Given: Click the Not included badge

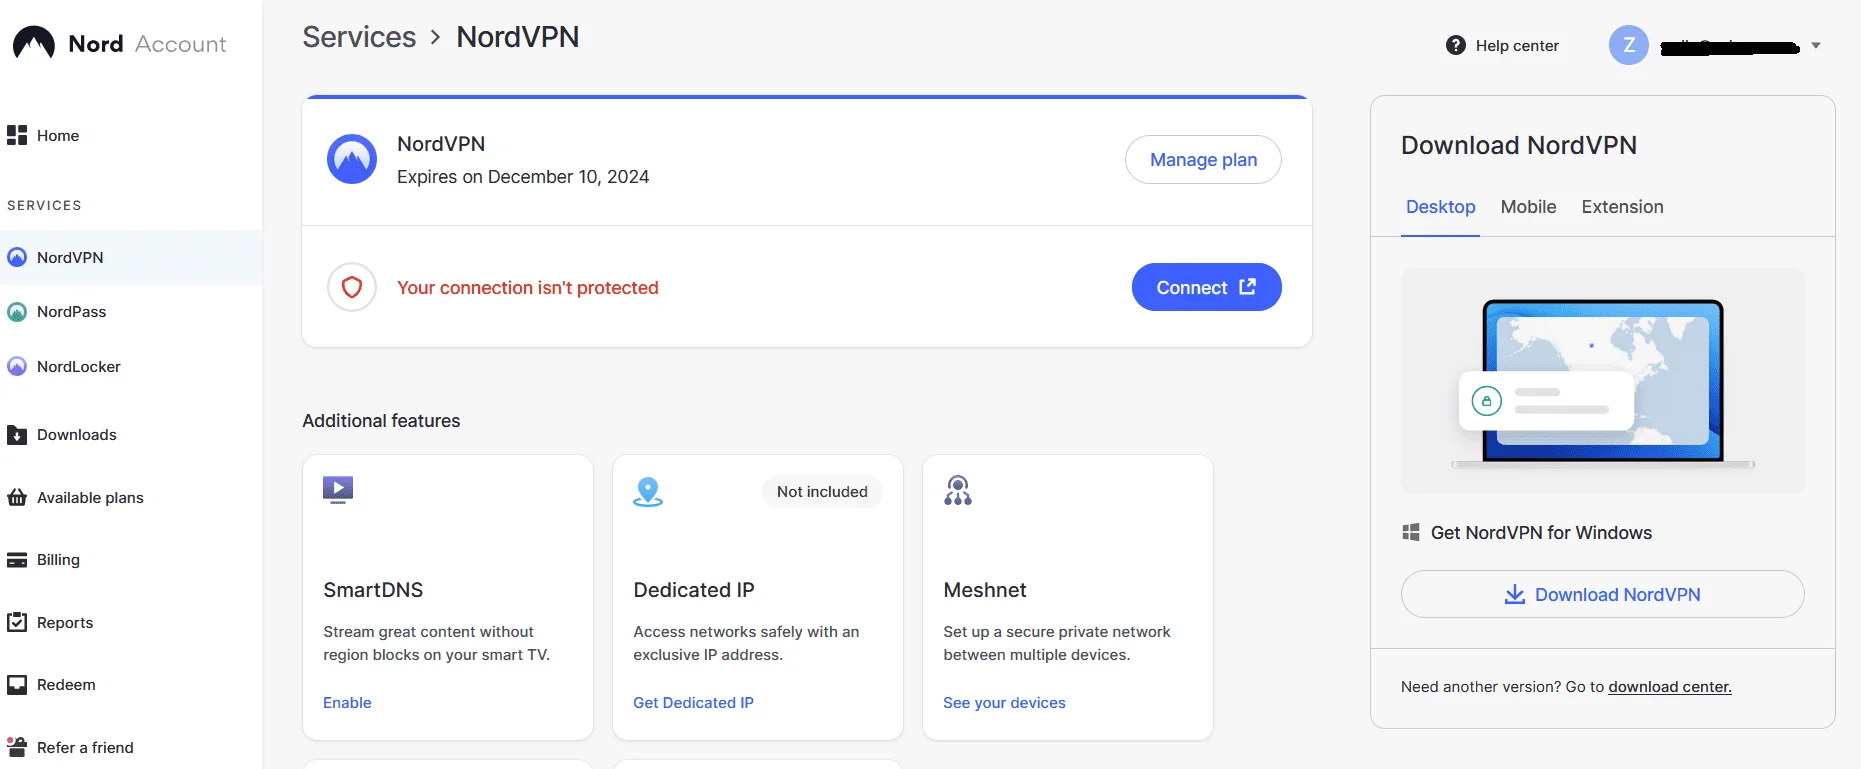Looking at the screenshot, I should click(x=822, y=492).
